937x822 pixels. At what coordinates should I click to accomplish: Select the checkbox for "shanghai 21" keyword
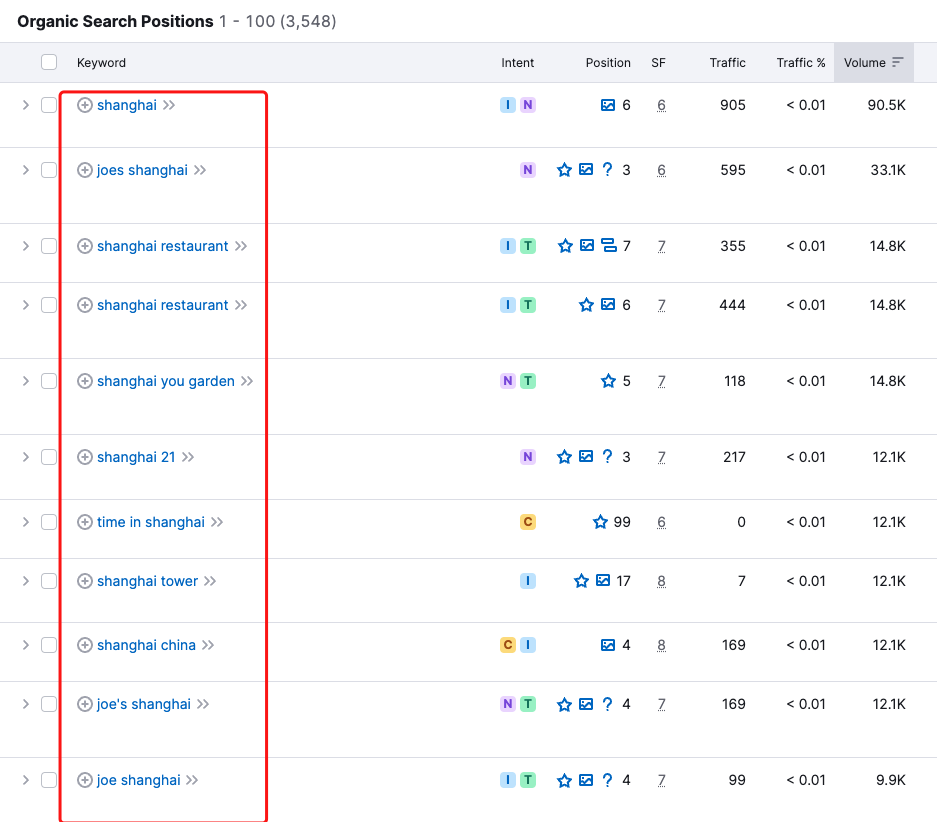(49, 457)
